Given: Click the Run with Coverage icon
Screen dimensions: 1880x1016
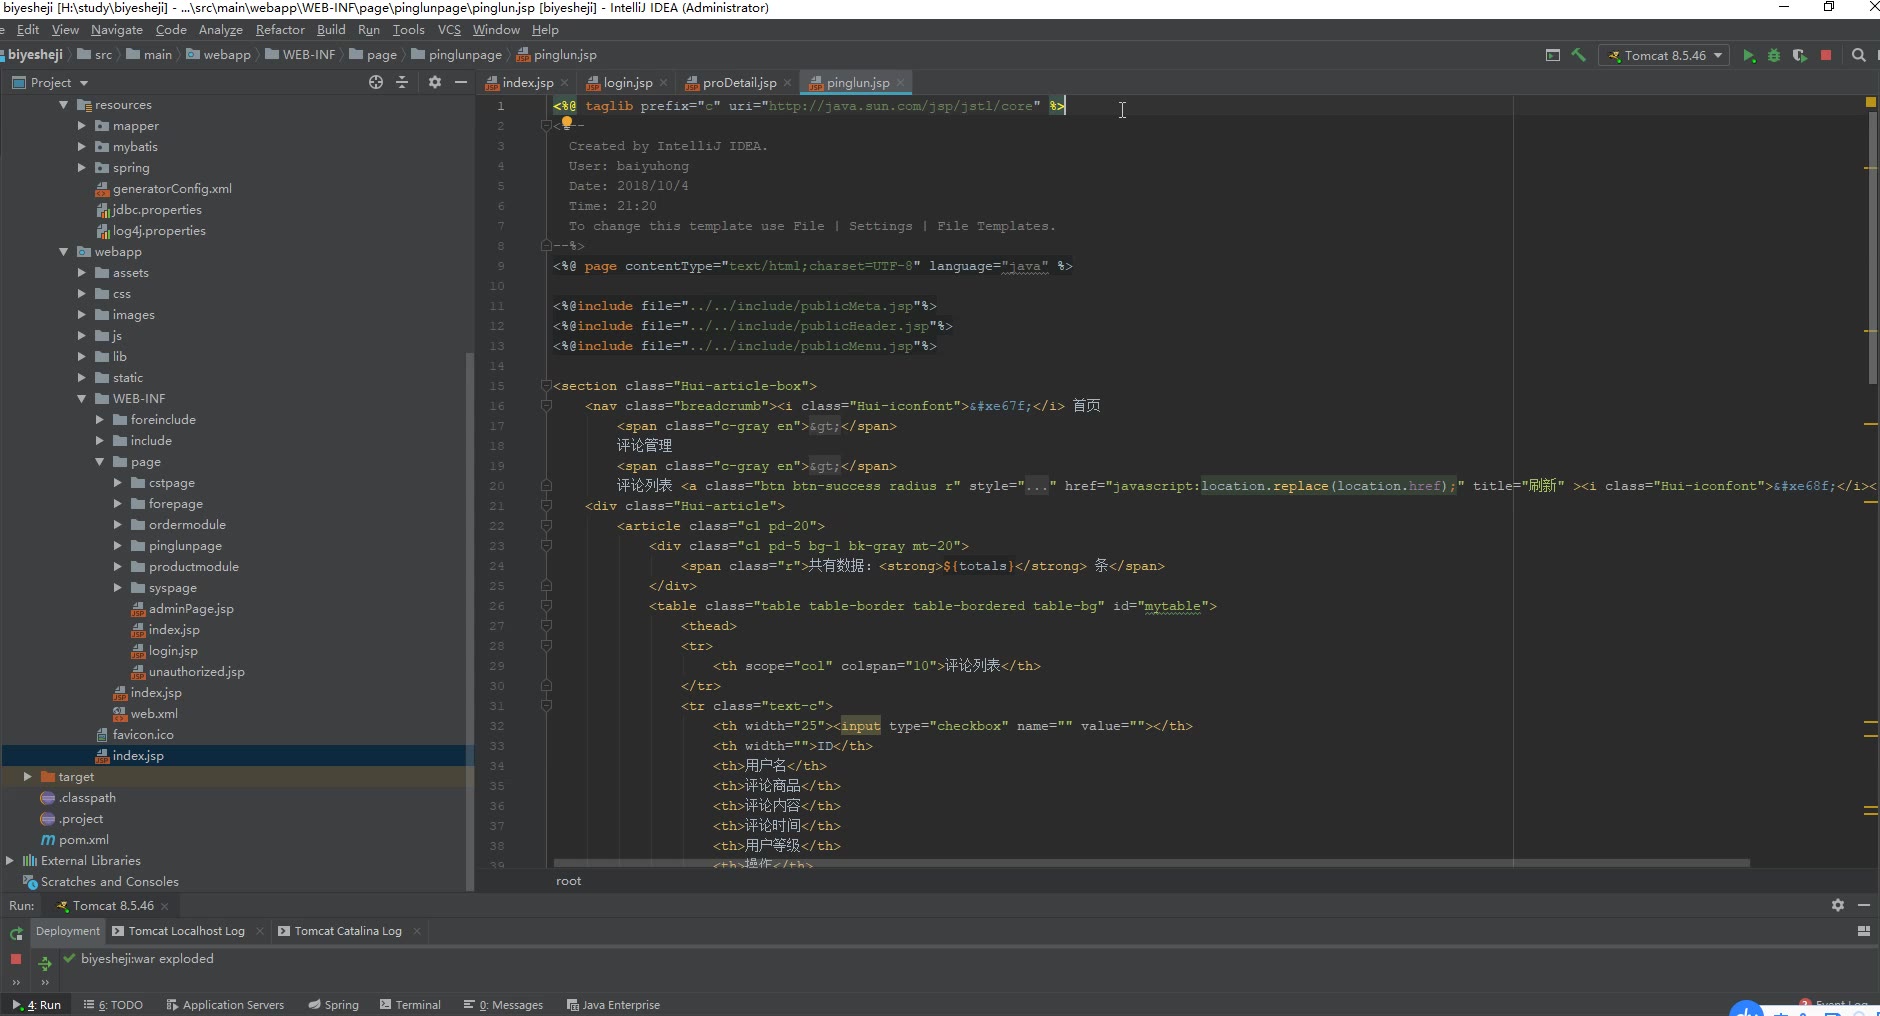Looking at the screenshot, I should coord(1799,56).
